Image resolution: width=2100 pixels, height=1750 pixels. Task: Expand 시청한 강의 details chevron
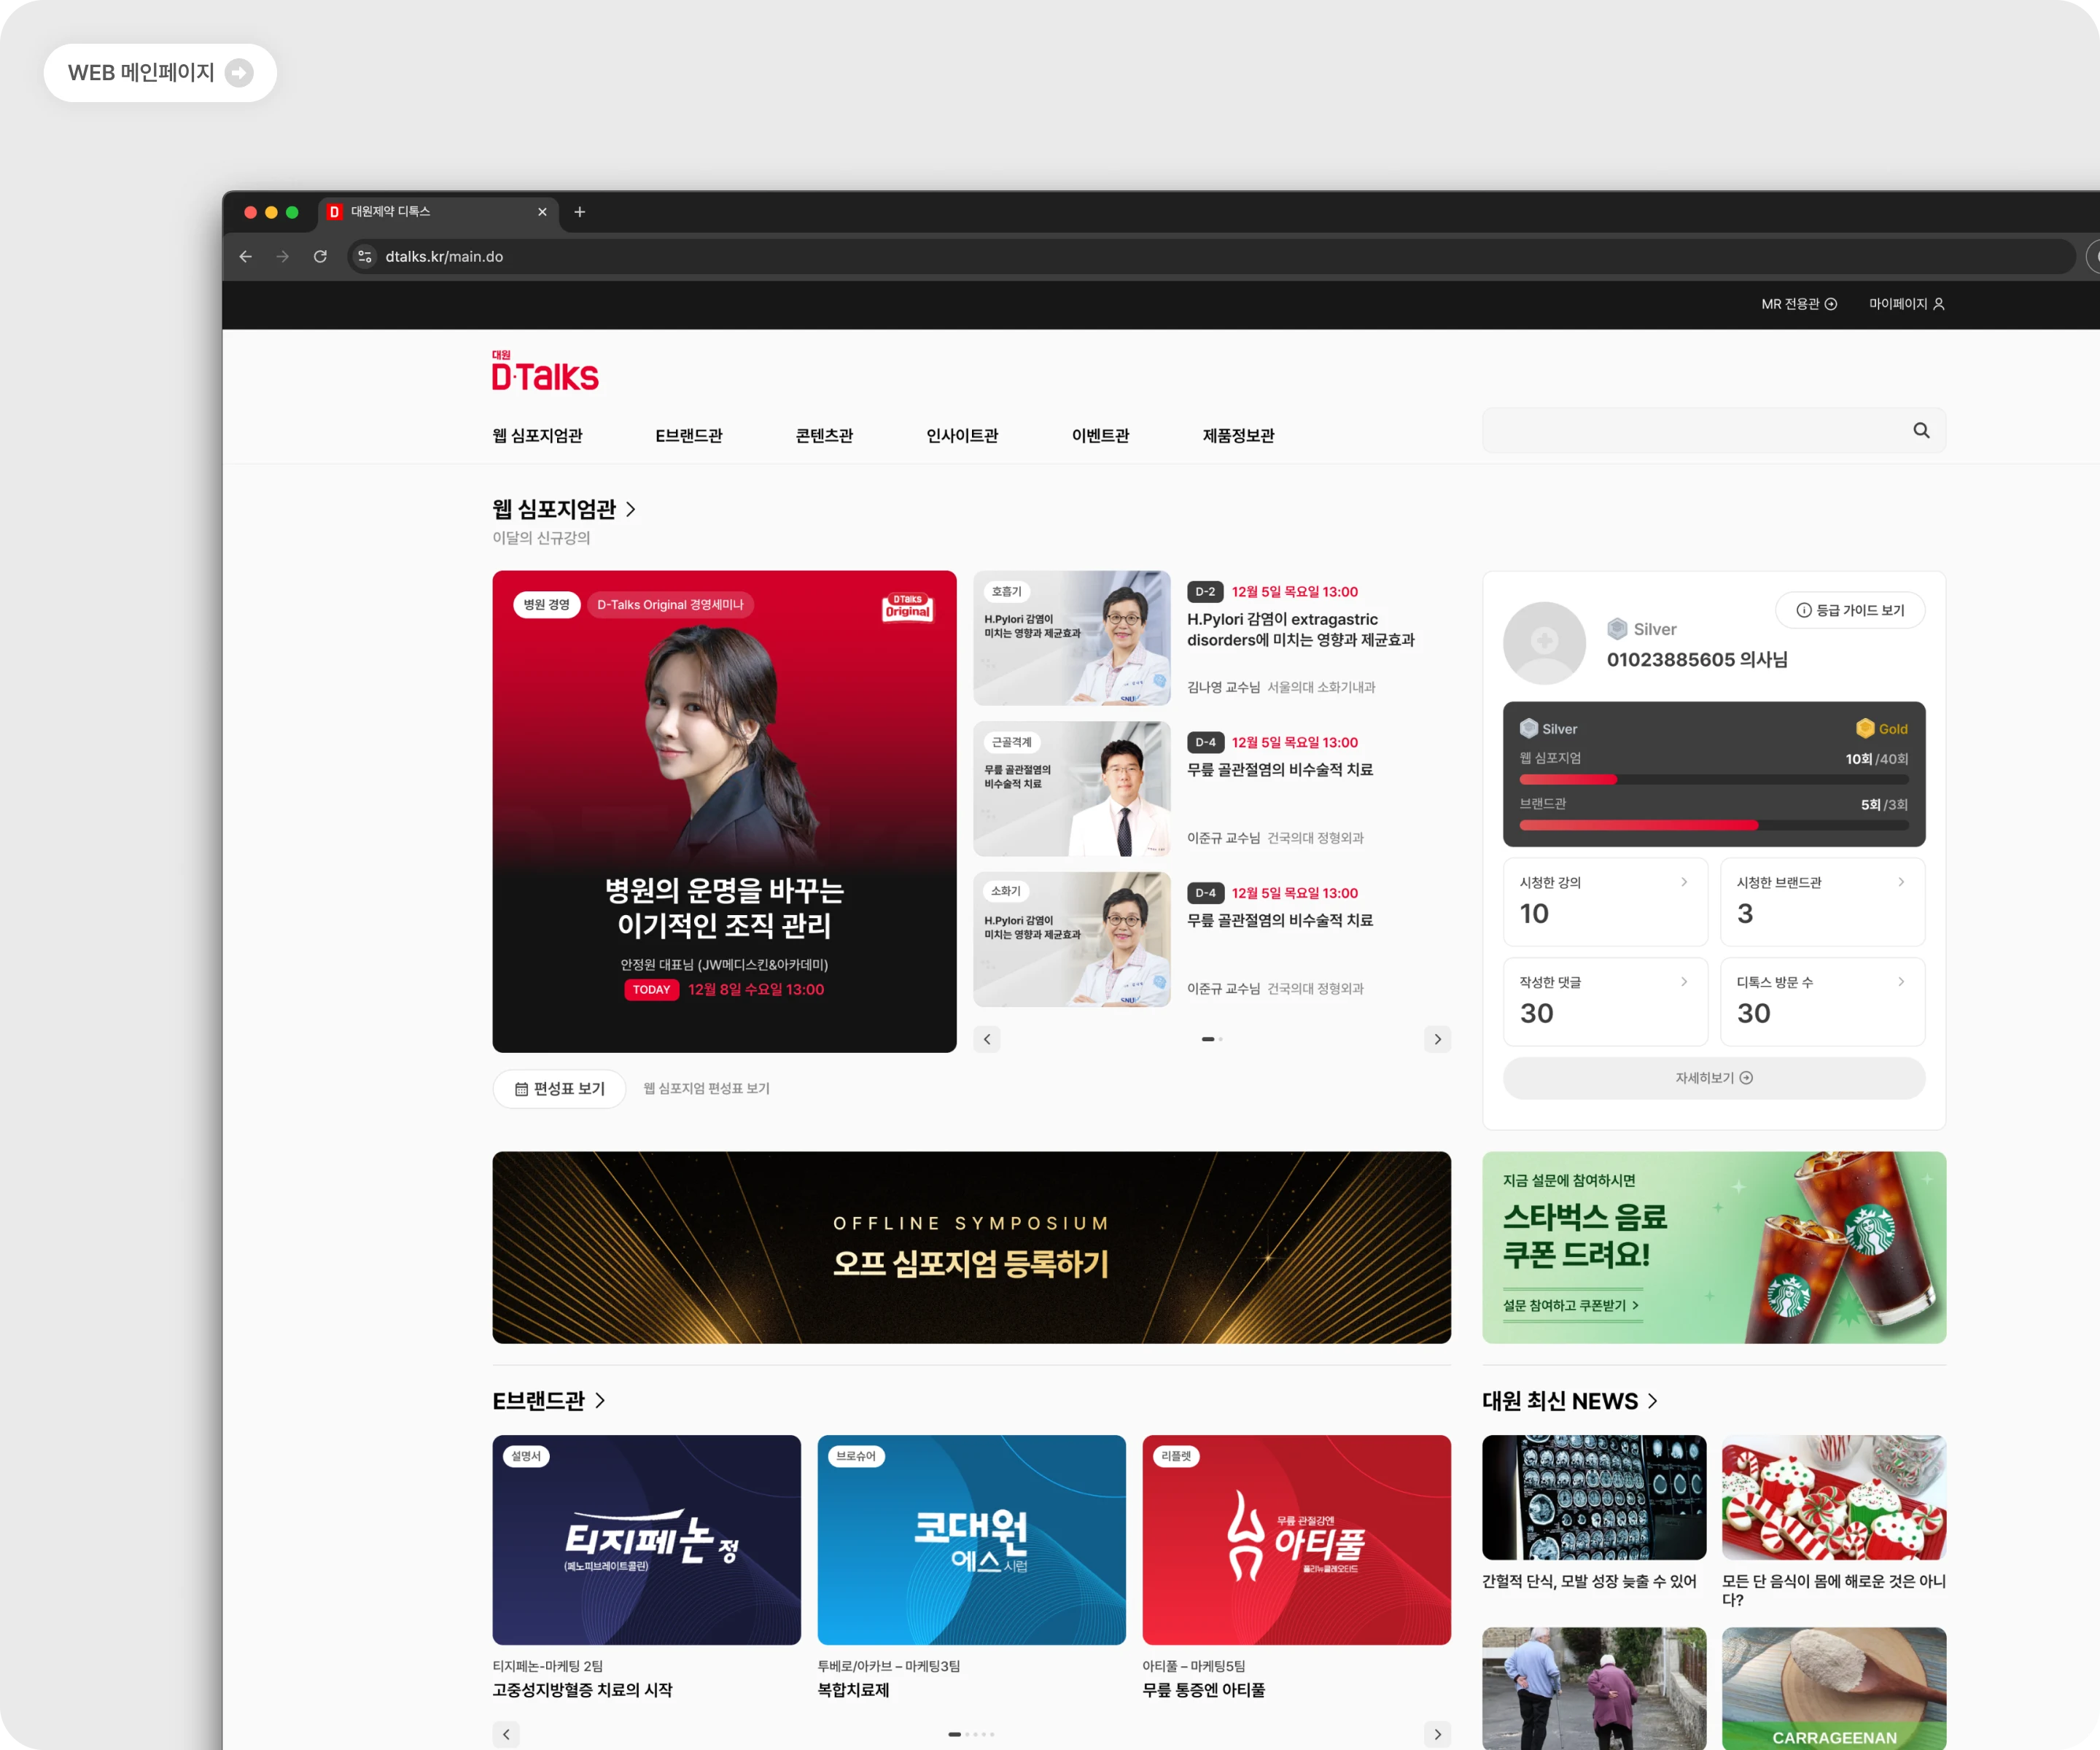pos(1684,882)
